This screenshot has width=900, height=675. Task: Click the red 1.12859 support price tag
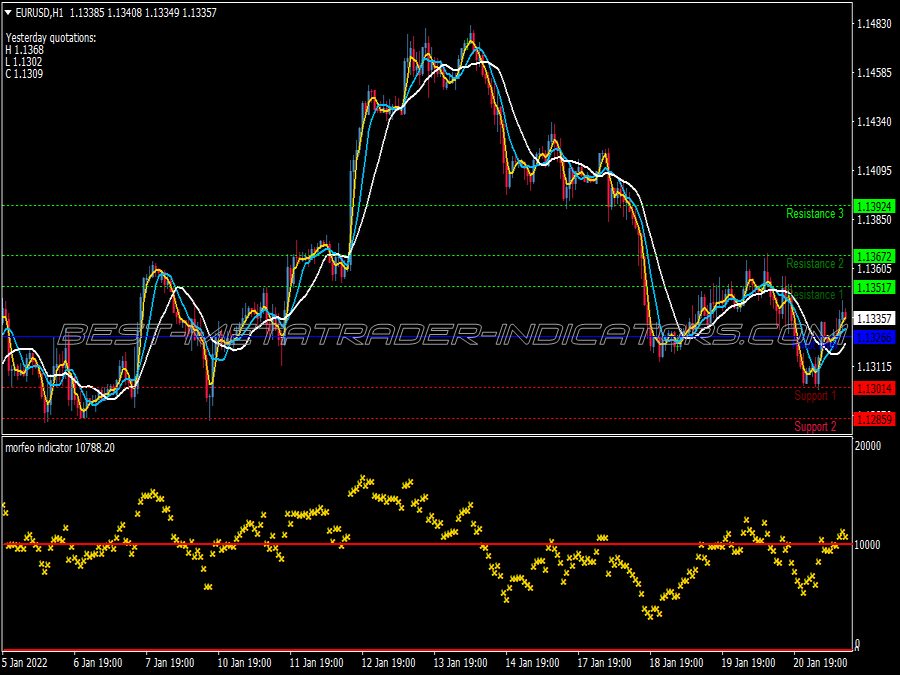(874, 420)
